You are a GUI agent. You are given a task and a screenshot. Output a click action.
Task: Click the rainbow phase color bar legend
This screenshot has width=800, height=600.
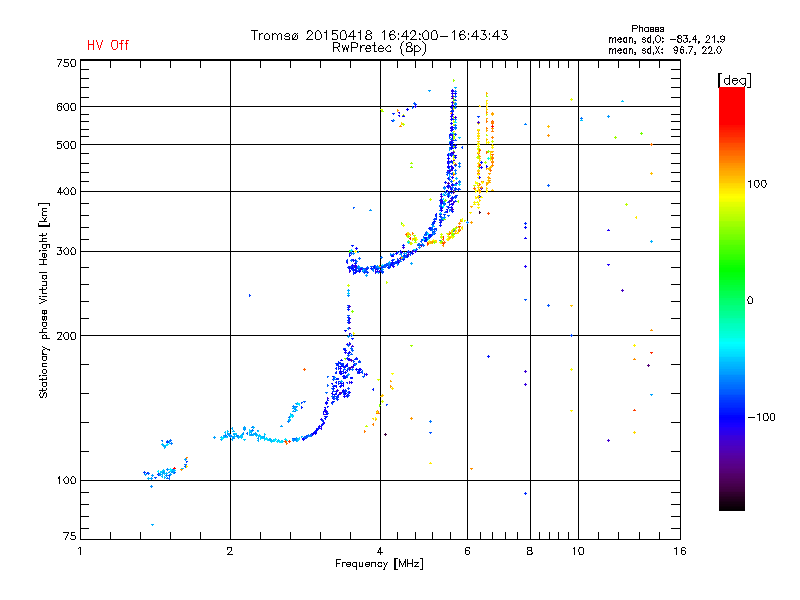pos(732,298)
